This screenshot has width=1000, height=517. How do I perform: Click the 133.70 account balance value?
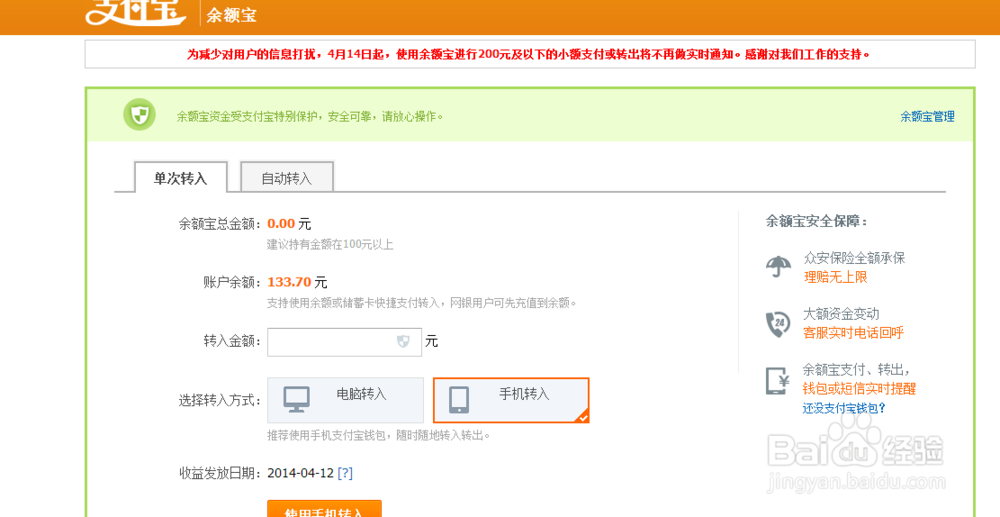(289, 282)
